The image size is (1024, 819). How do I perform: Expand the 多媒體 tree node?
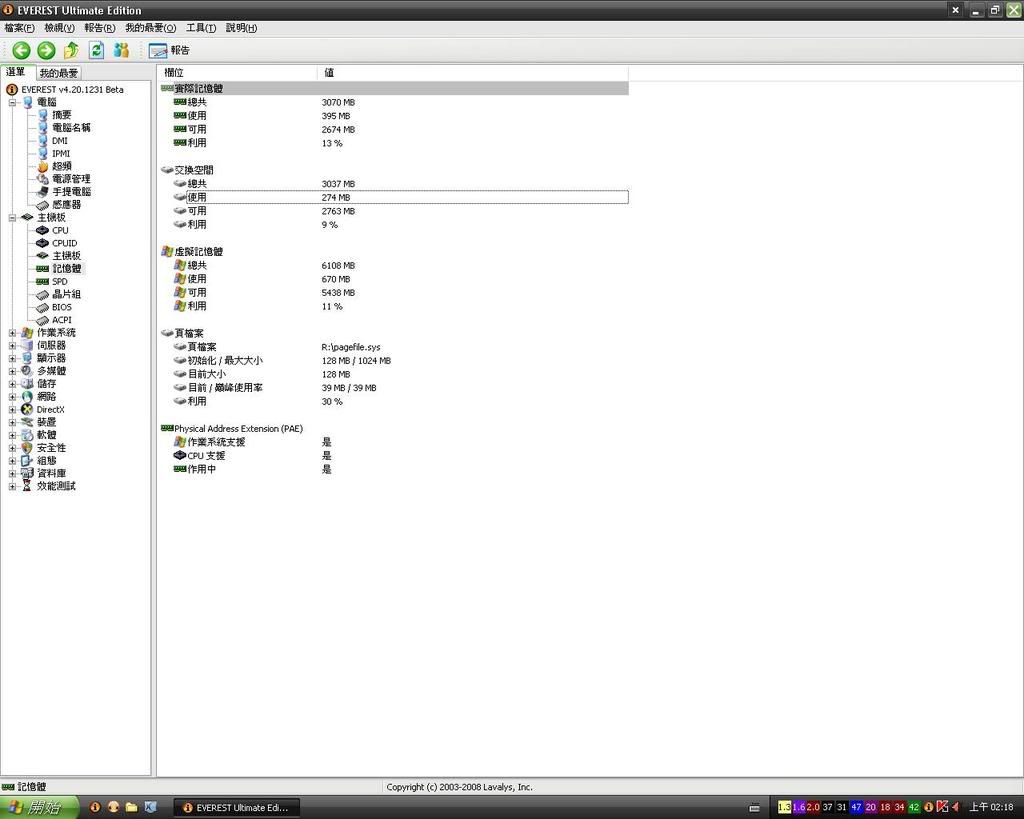[x=12, y=371]
